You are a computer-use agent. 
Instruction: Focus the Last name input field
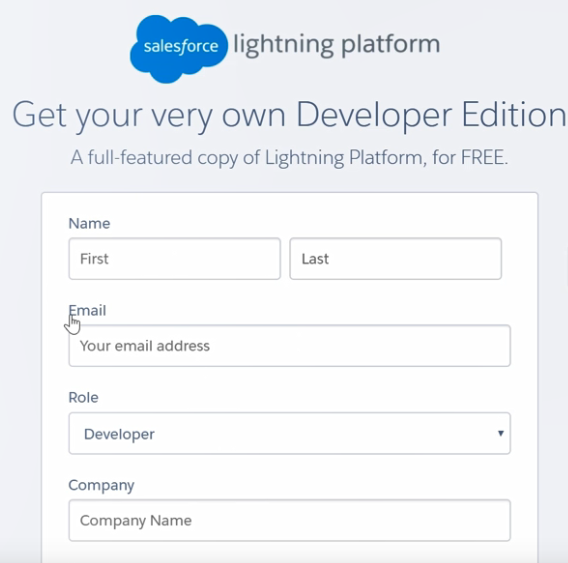(396, 259)
